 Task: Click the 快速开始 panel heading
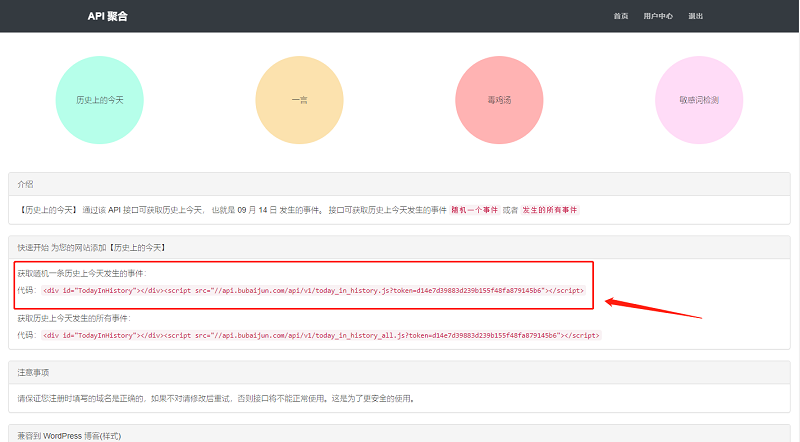[399, 248]
